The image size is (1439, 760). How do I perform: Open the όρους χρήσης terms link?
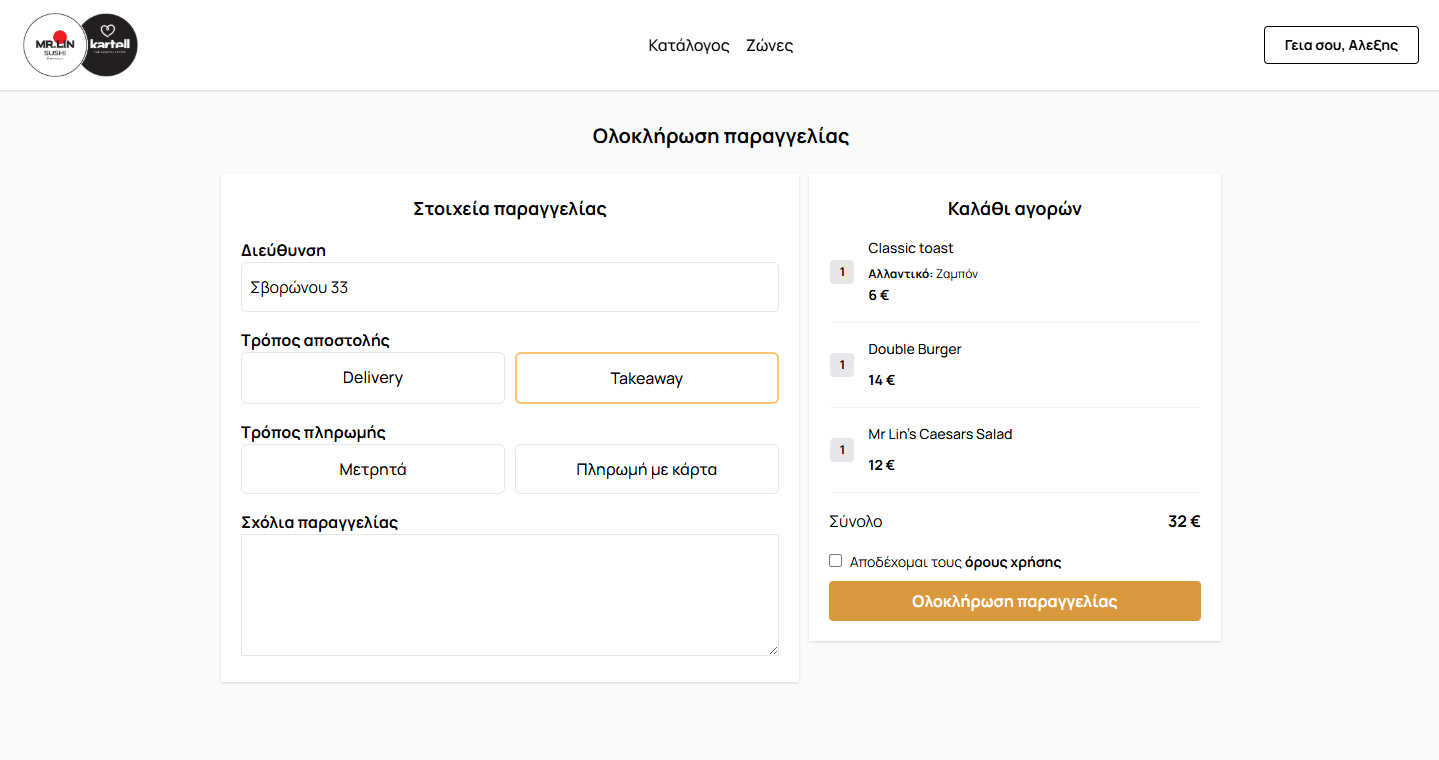(1012, 562)
